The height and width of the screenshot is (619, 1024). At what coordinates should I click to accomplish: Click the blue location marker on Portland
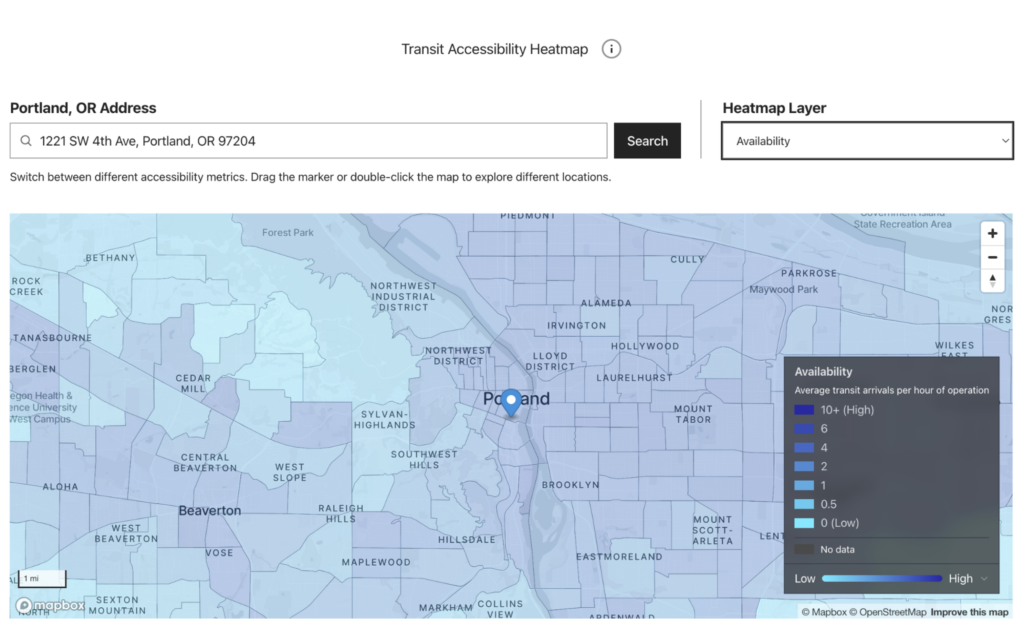click(511, 402)
